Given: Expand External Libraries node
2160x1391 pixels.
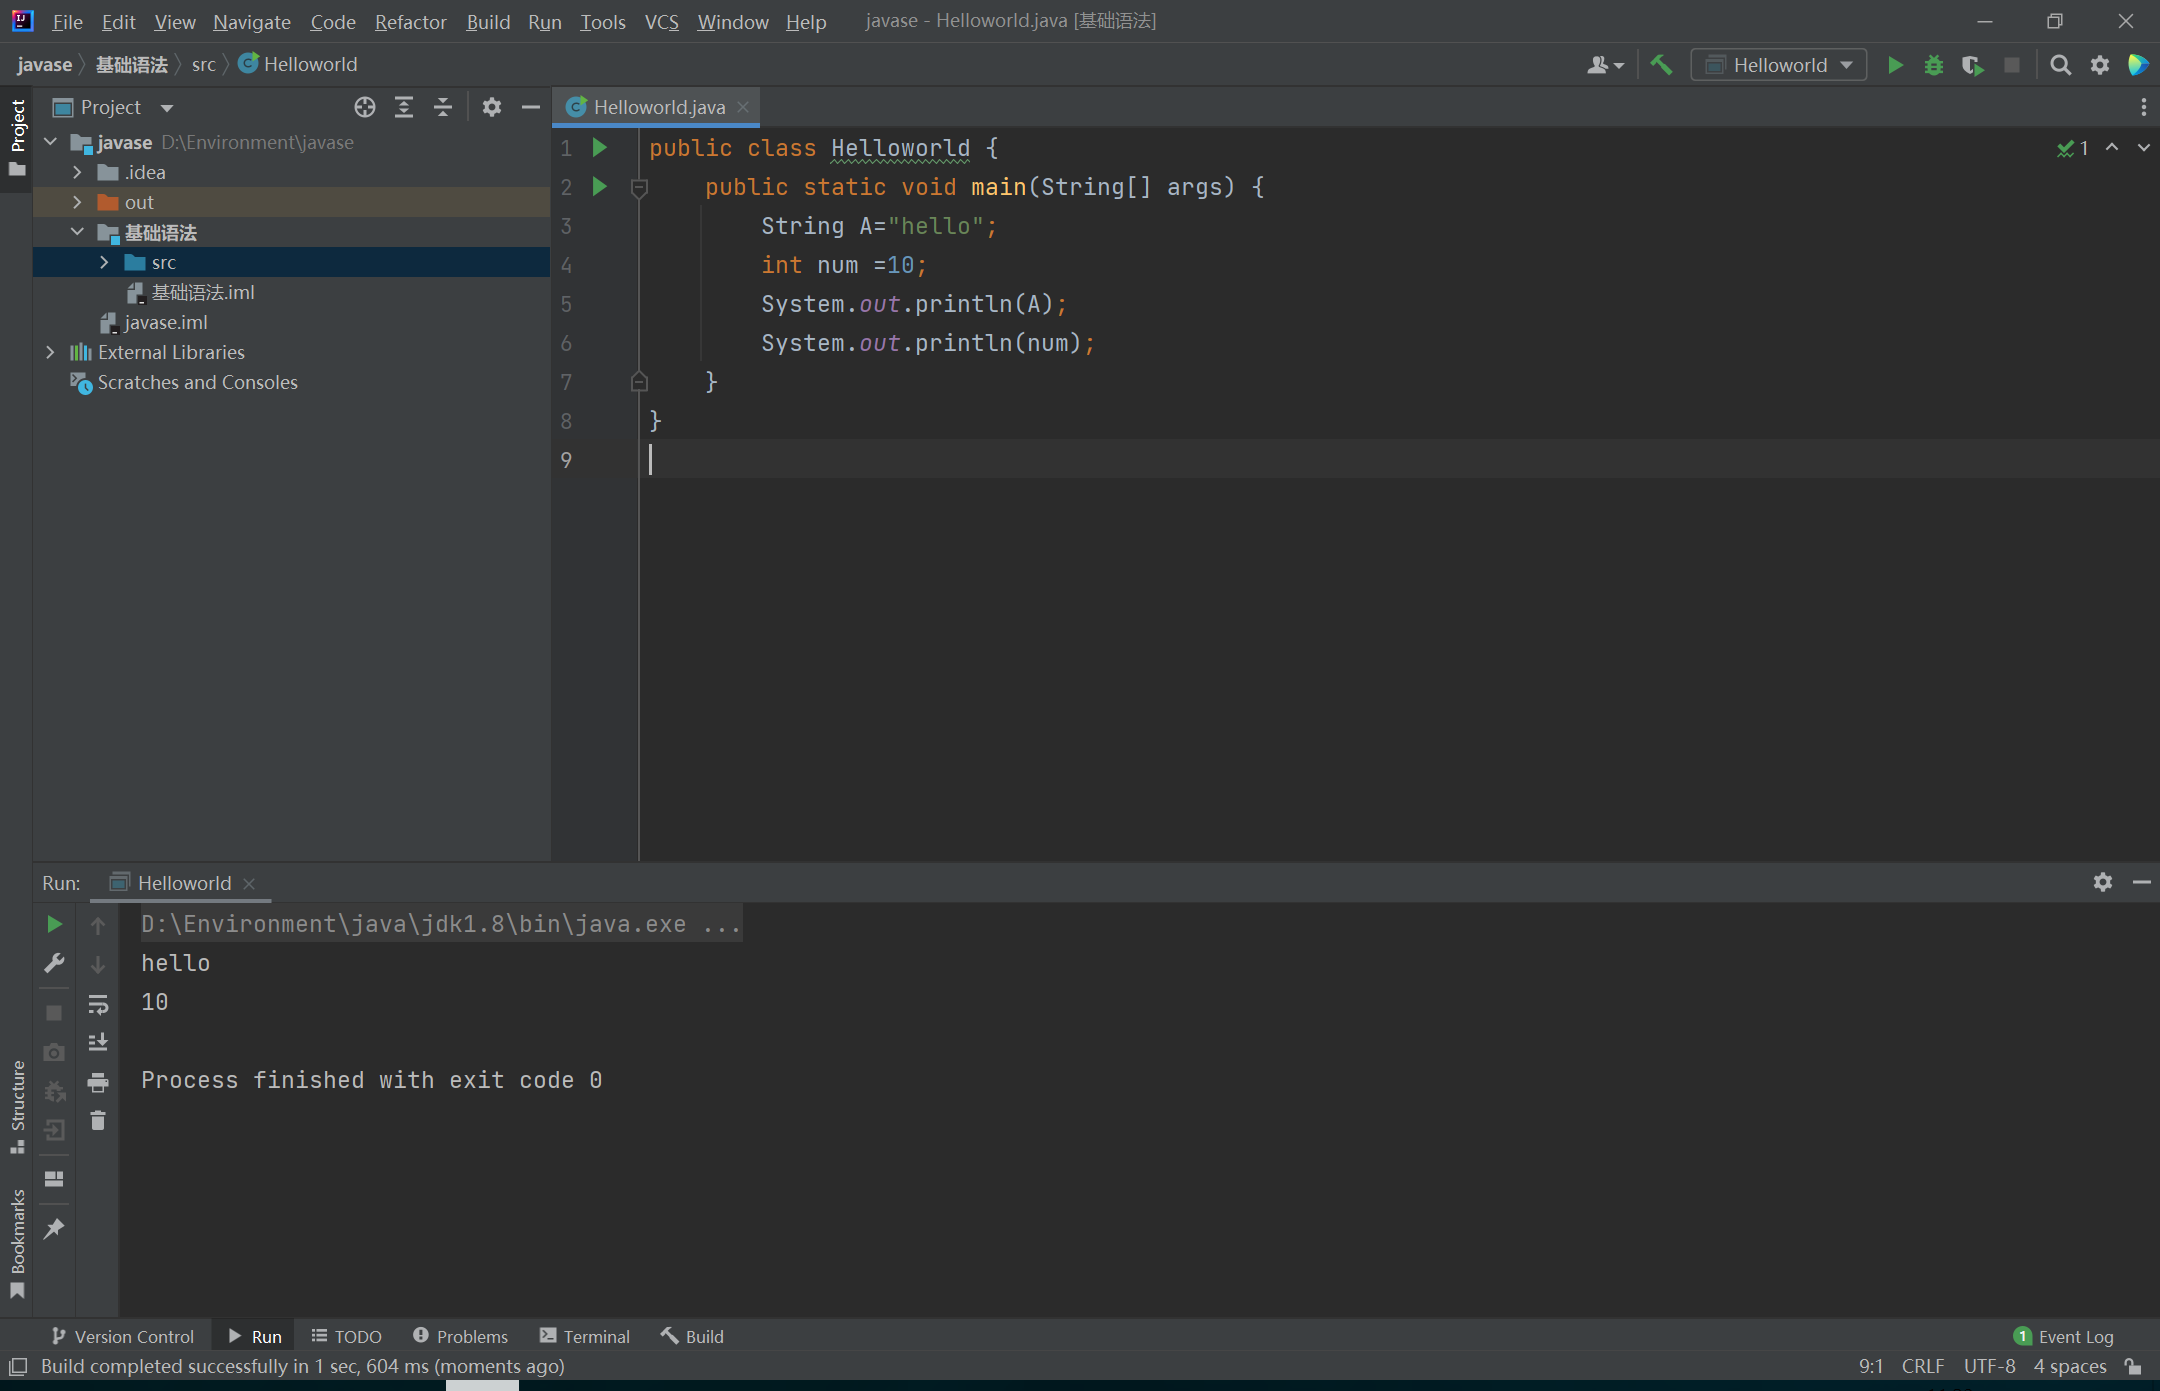Looking at the screenshot, I should pyautogui.click(x=50, y=352).
